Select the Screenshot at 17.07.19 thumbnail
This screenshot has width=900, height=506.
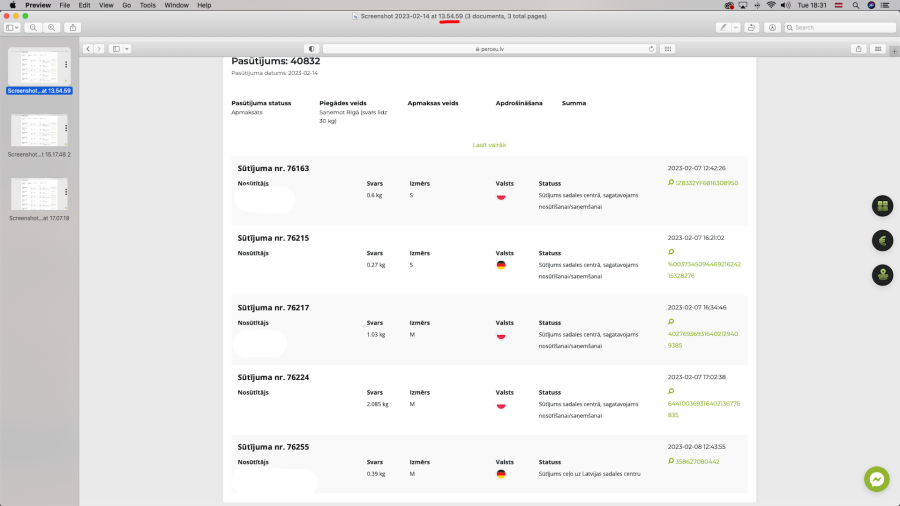(x=39, y=198)
